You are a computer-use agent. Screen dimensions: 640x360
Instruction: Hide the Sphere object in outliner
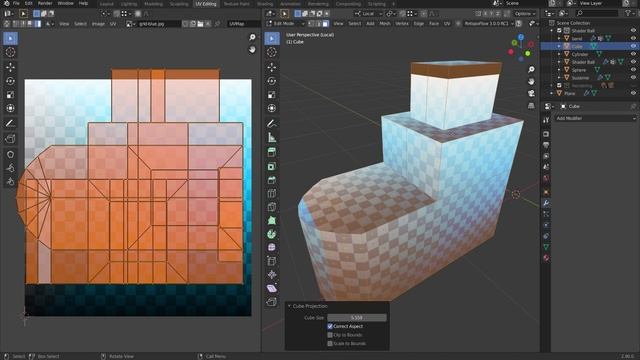pyautogui.click(x=633, y=70)
